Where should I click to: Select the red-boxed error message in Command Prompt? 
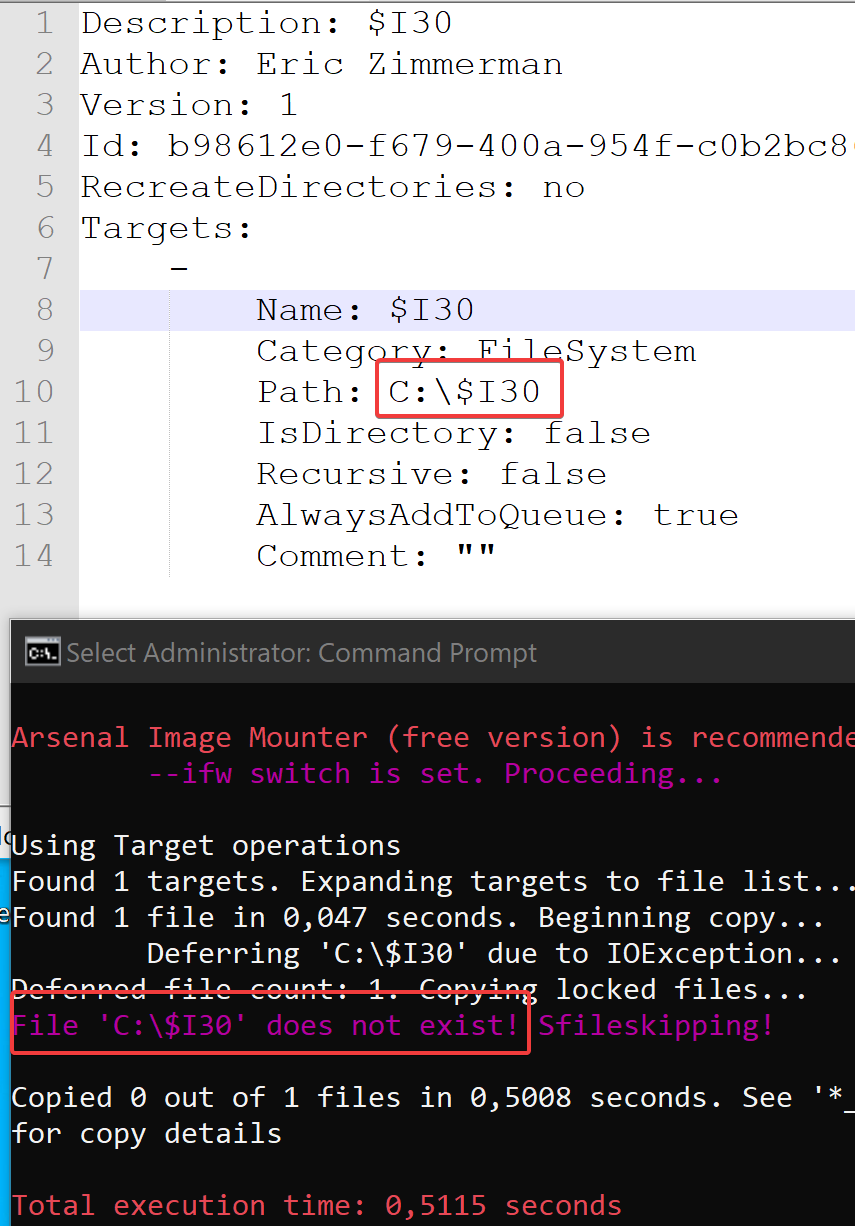tap(265, 1025)
